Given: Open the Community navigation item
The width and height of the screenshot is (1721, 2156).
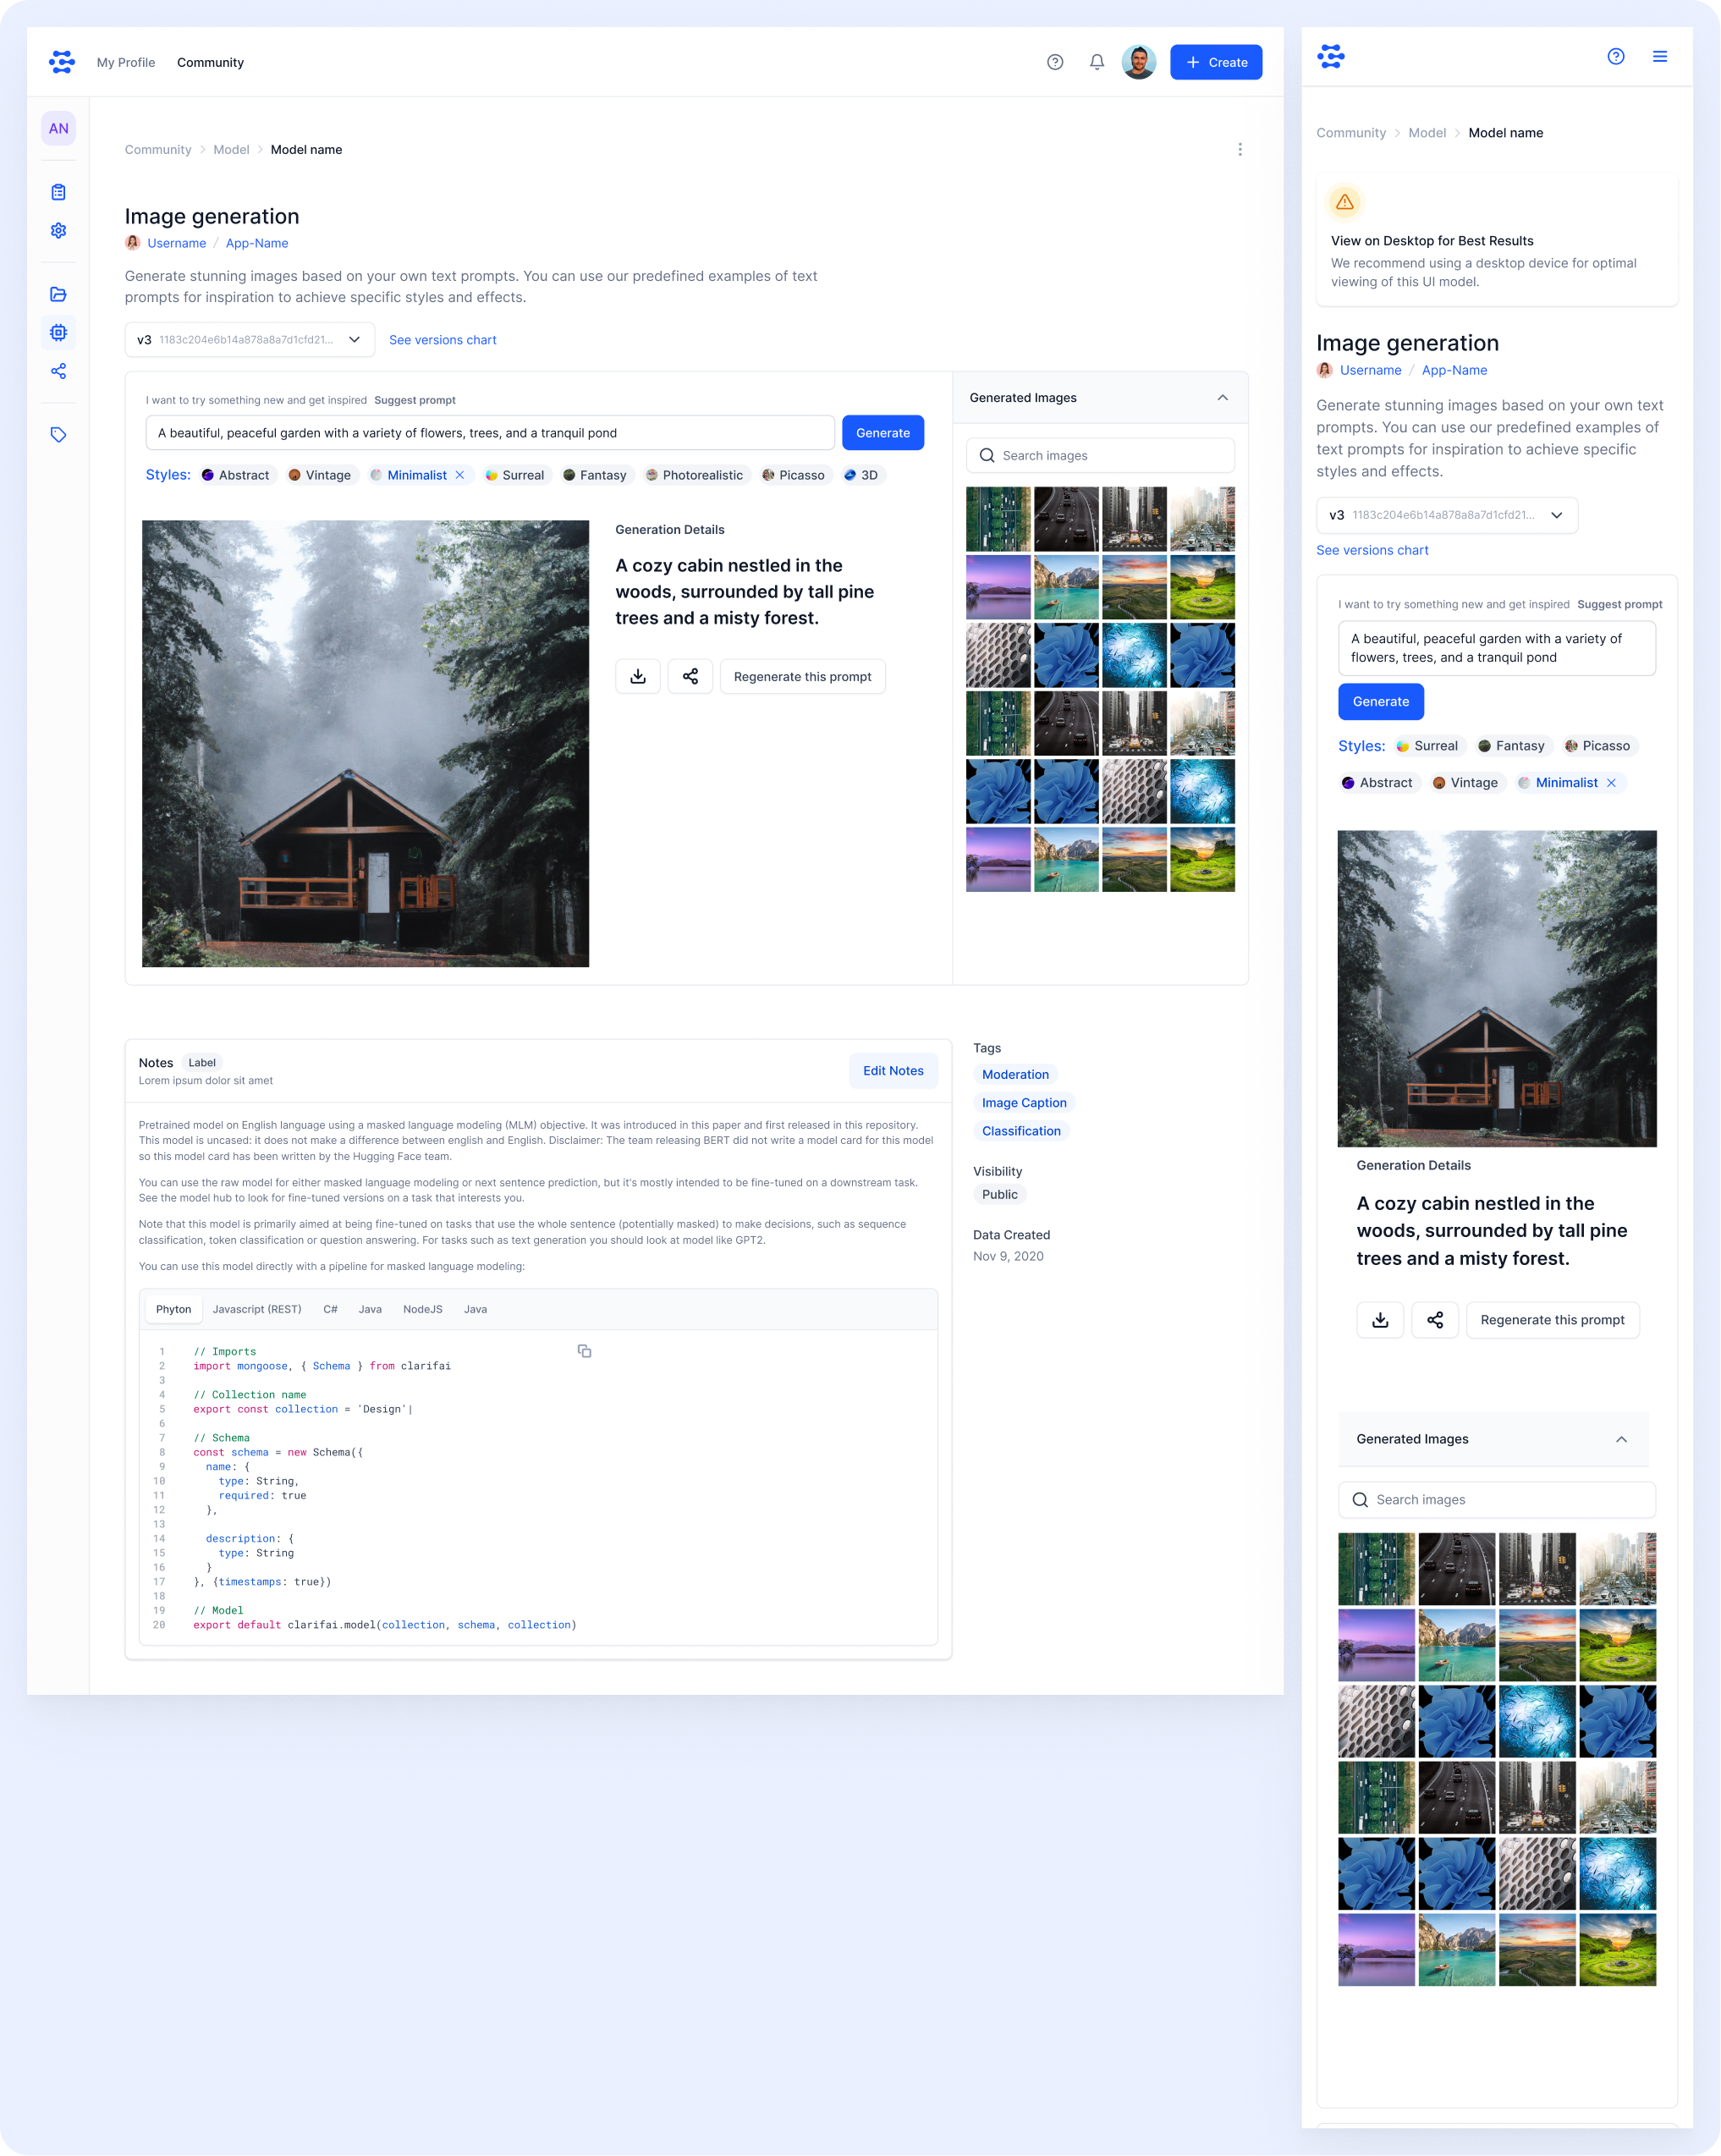Looking at the screenshot, I should click(210, 63).
